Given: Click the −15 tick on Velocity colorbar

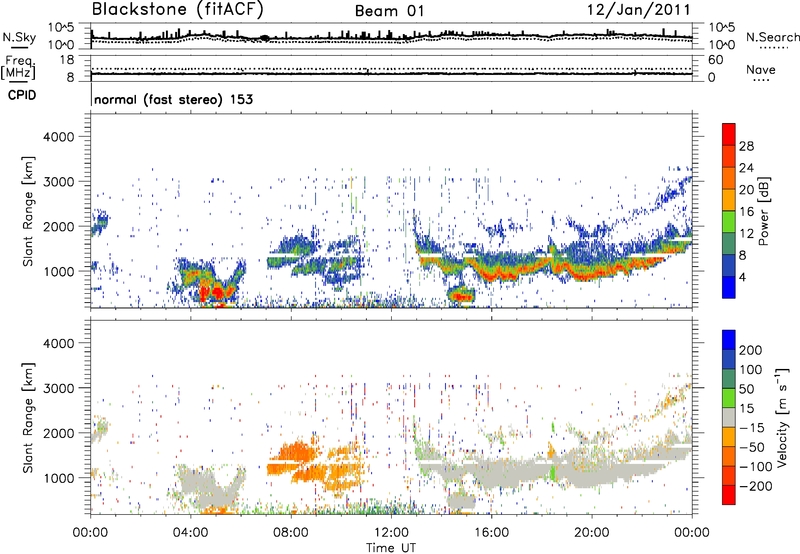Looking at the screenshot, I should [751, 428].
